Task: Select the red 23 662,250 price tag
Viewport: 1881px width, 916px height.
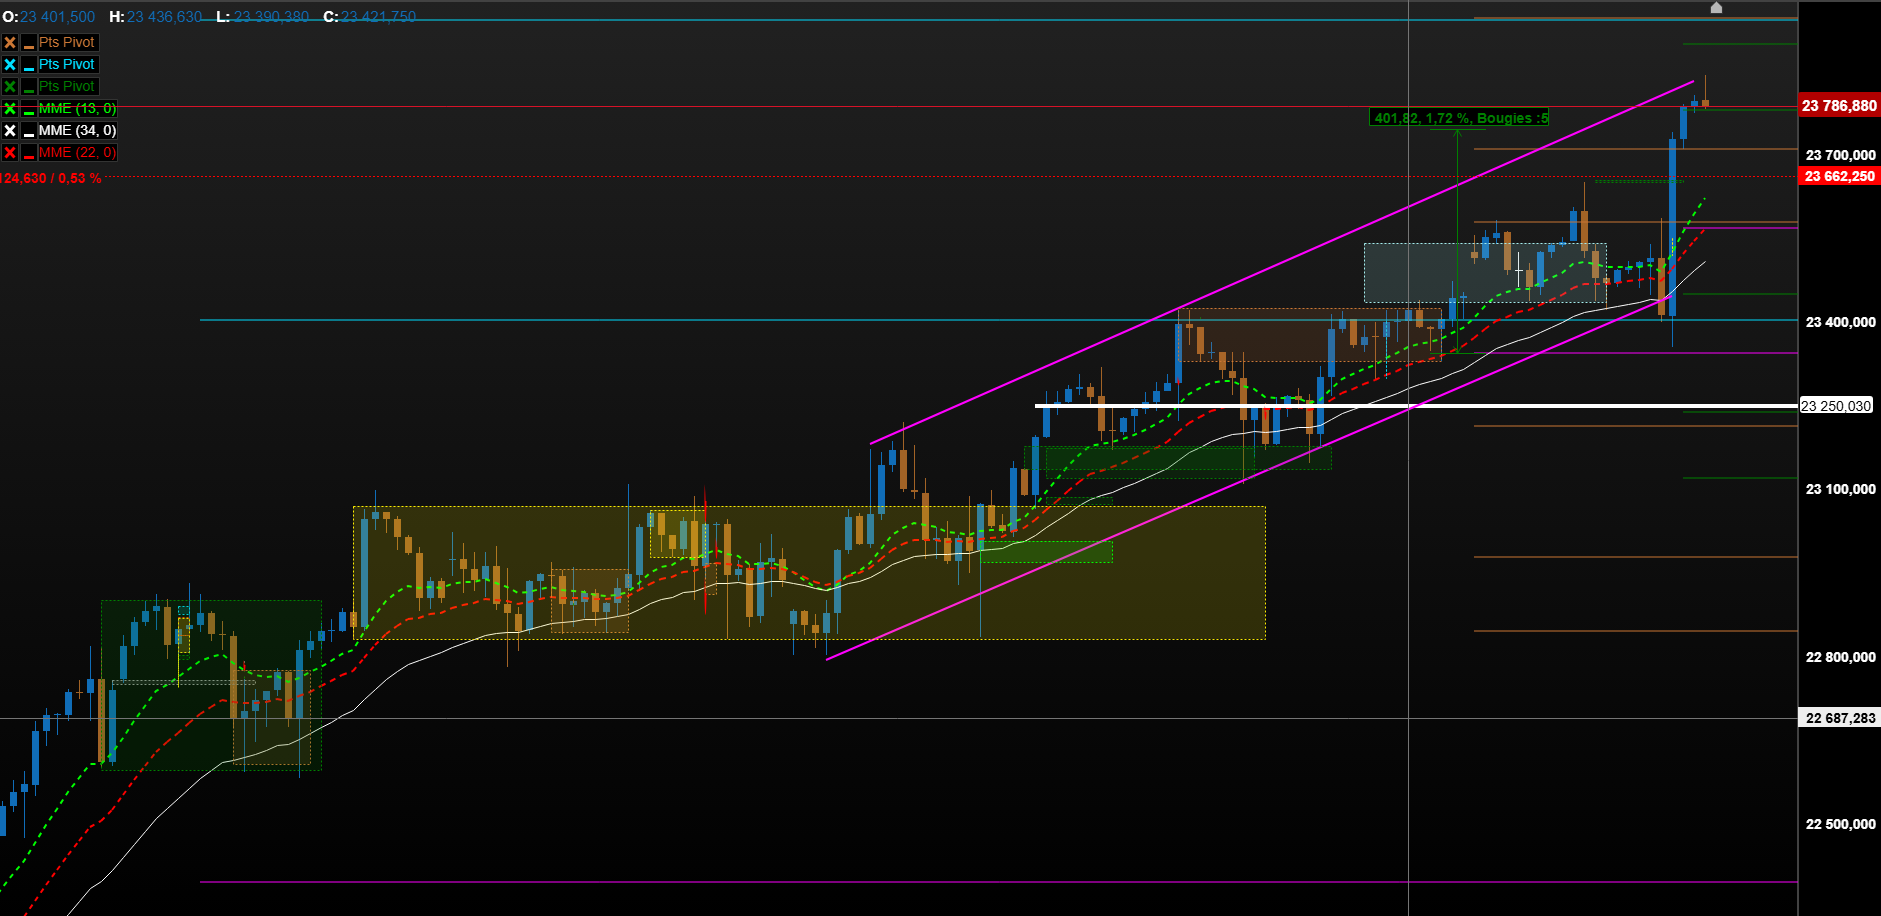Action: point(1839,176)
